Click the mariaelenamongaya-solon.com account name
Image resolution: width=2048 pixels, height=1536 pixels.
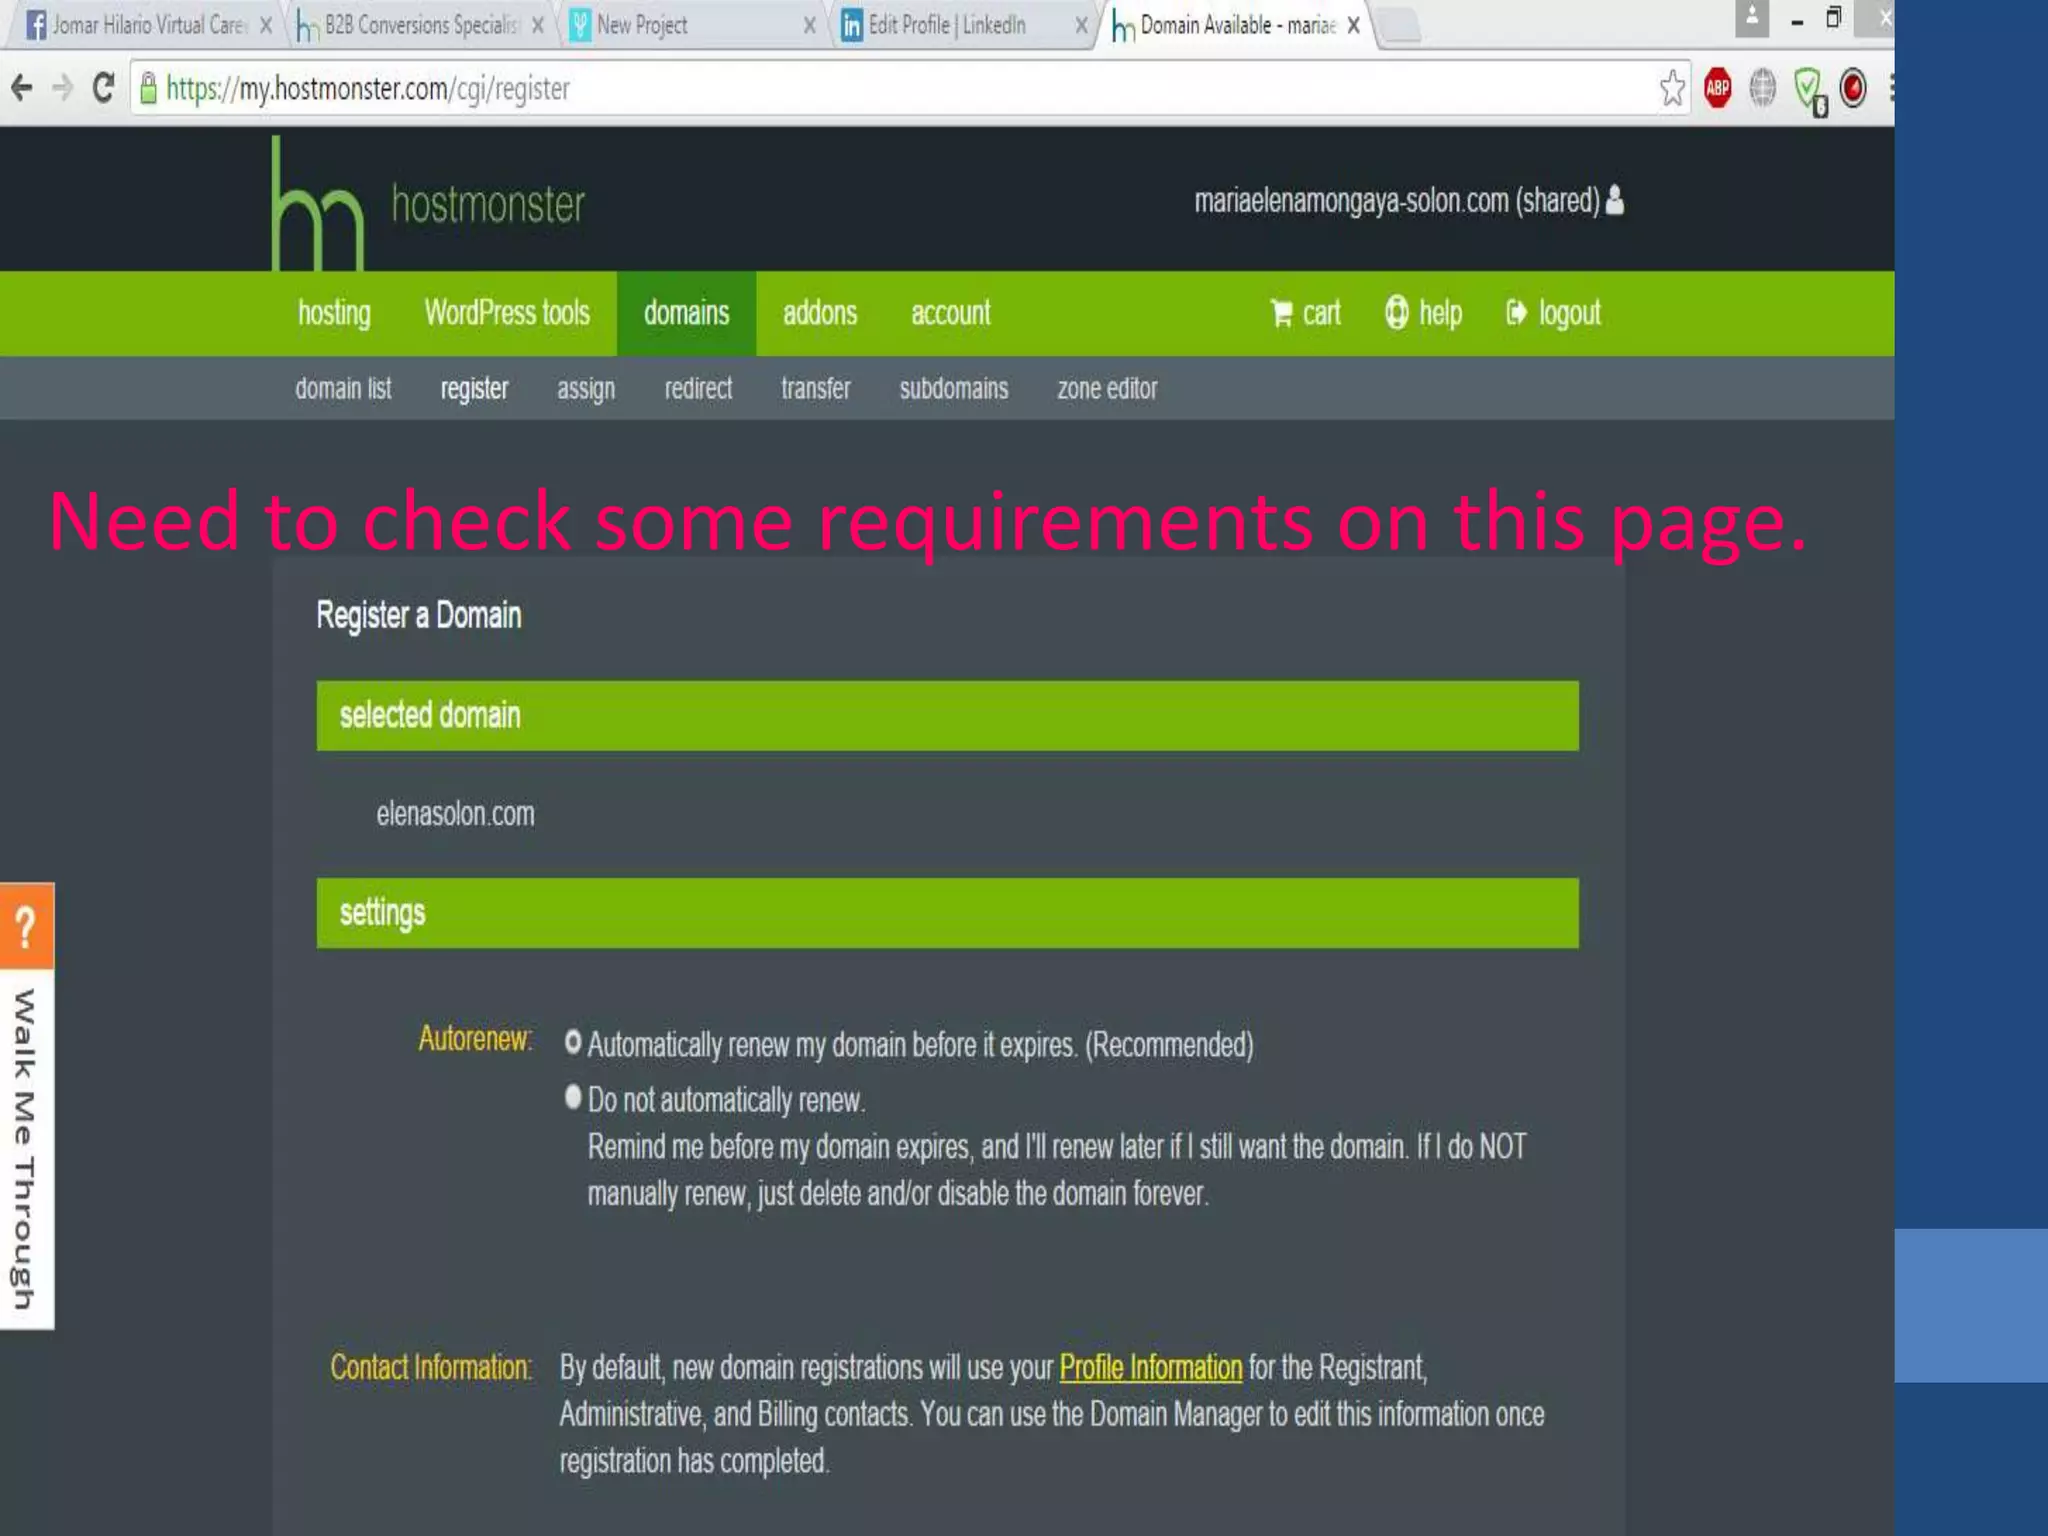coord(1396,201)
